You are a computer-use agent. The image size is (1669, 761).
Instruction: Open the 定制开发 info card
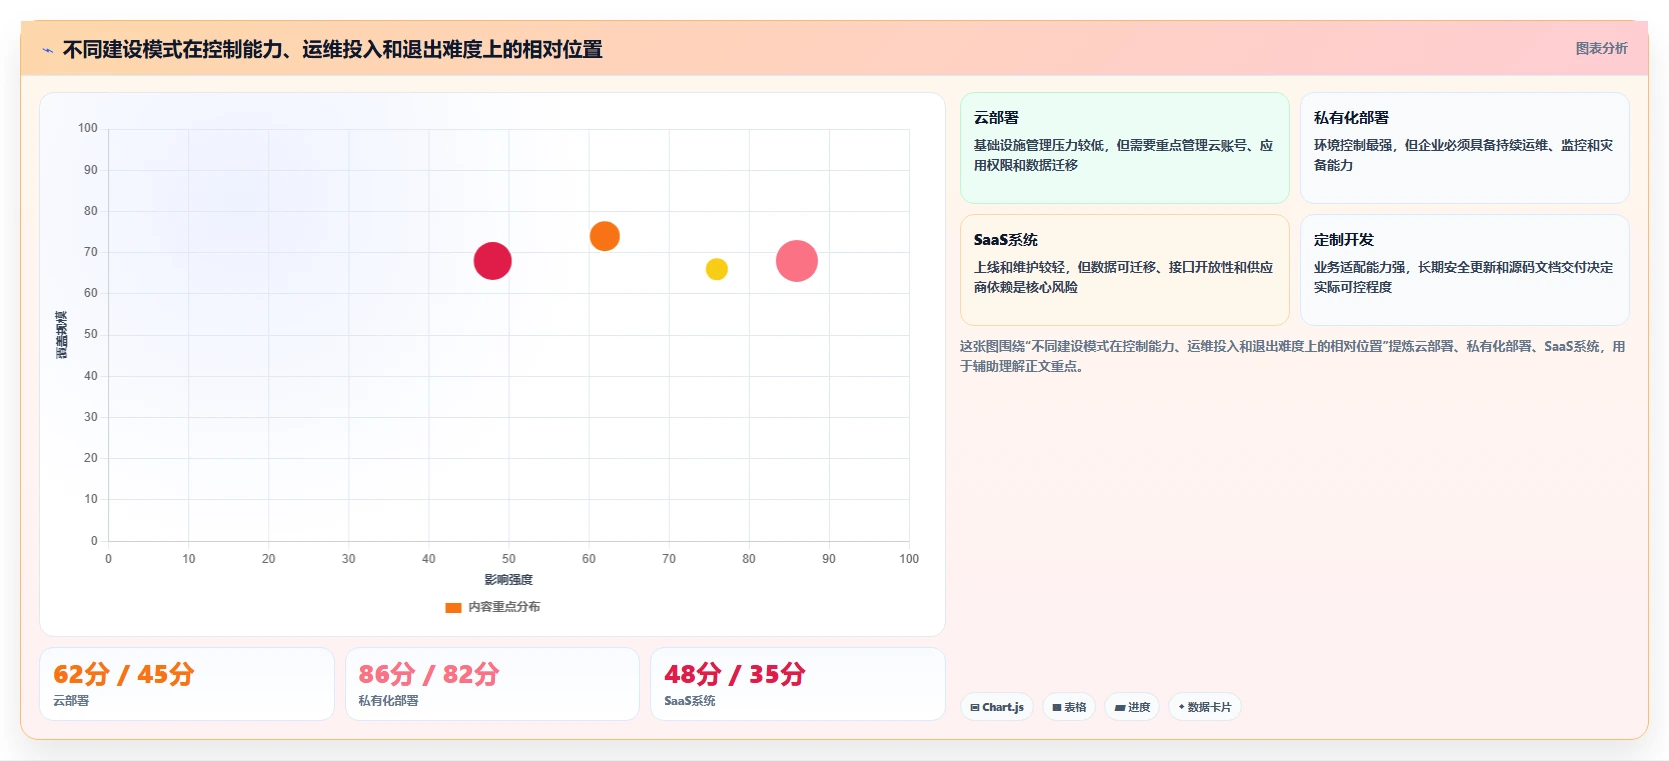[1464, 270]
